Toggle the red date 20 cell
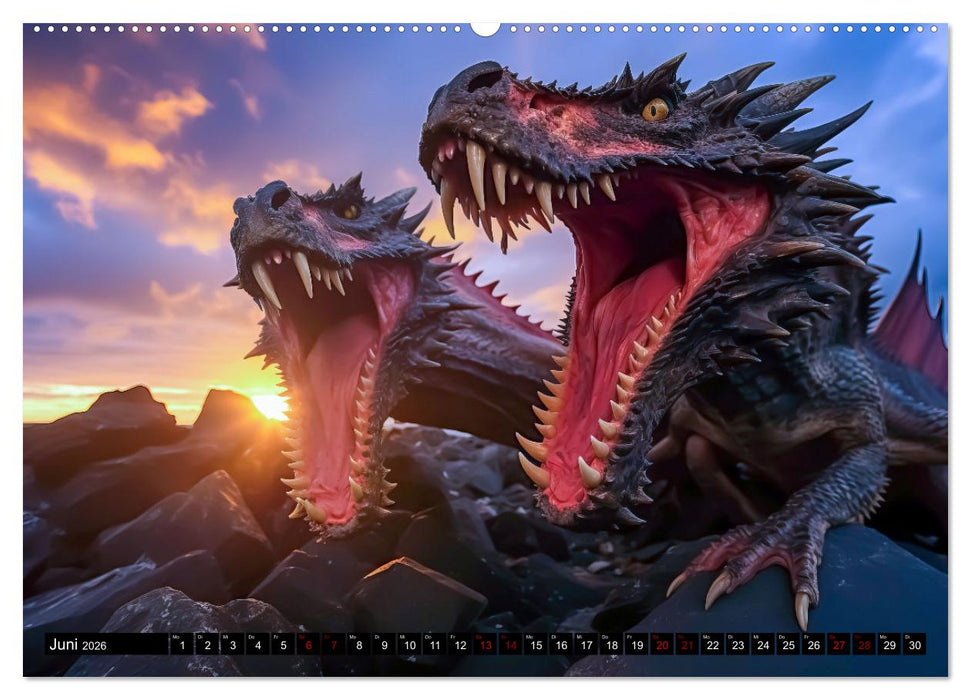The height and width of the screenshot is (700, 971). [x=660, y=646]
